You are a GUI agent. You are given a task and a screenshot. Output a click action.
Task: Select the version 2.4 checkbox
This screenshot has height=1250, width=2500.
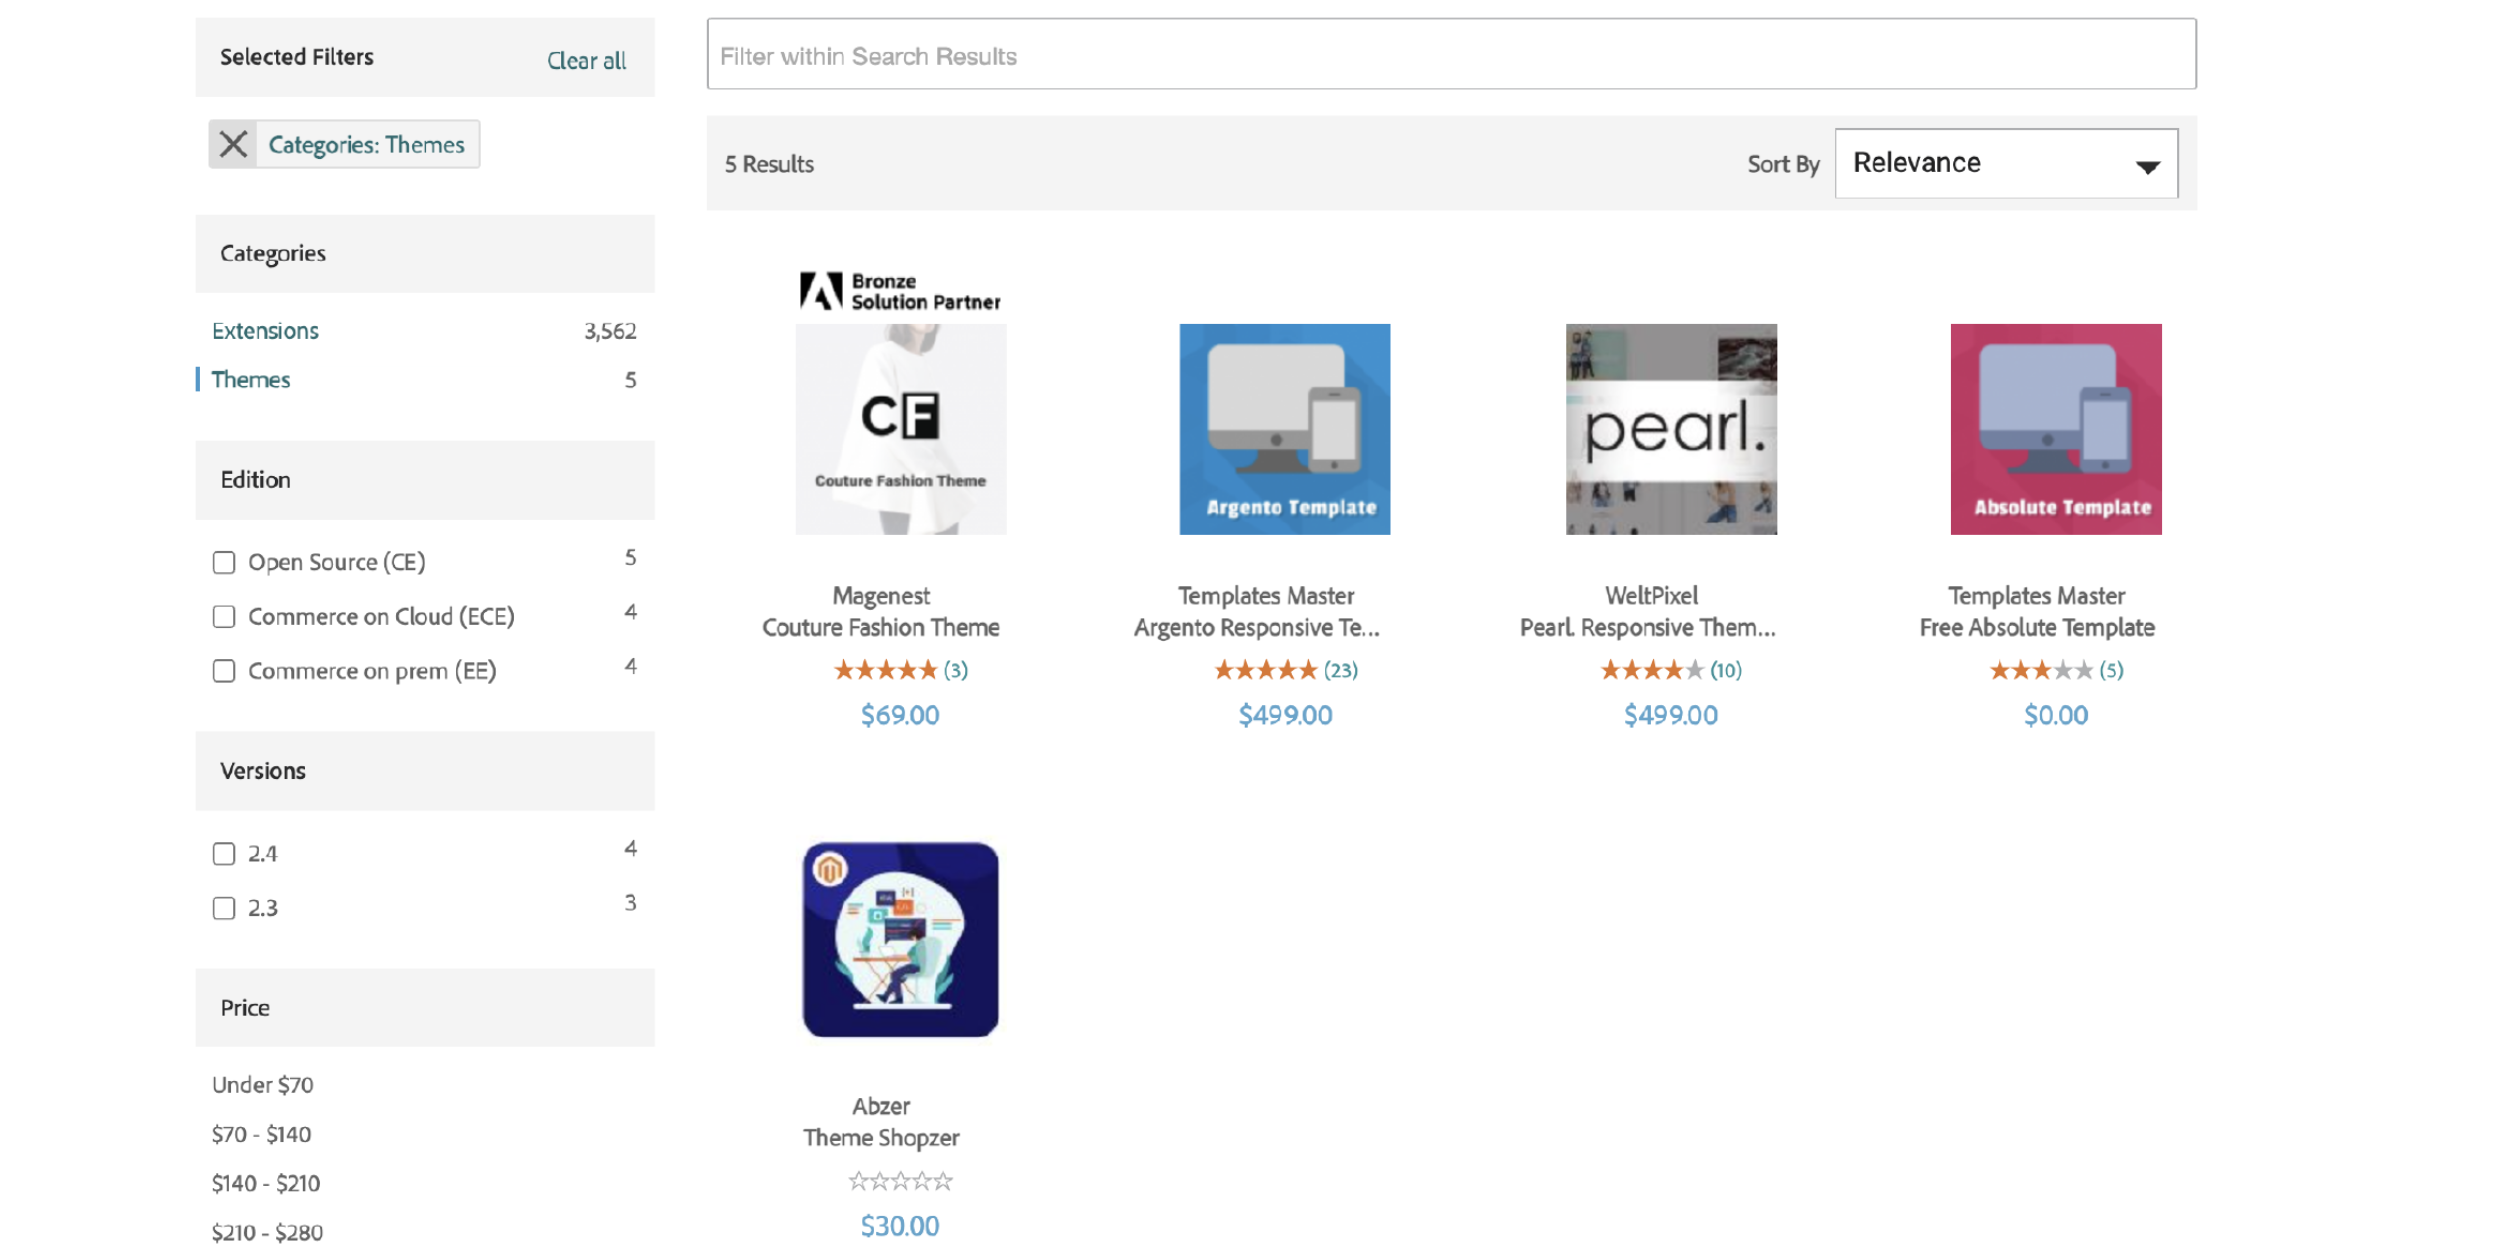tap(224, 853)
